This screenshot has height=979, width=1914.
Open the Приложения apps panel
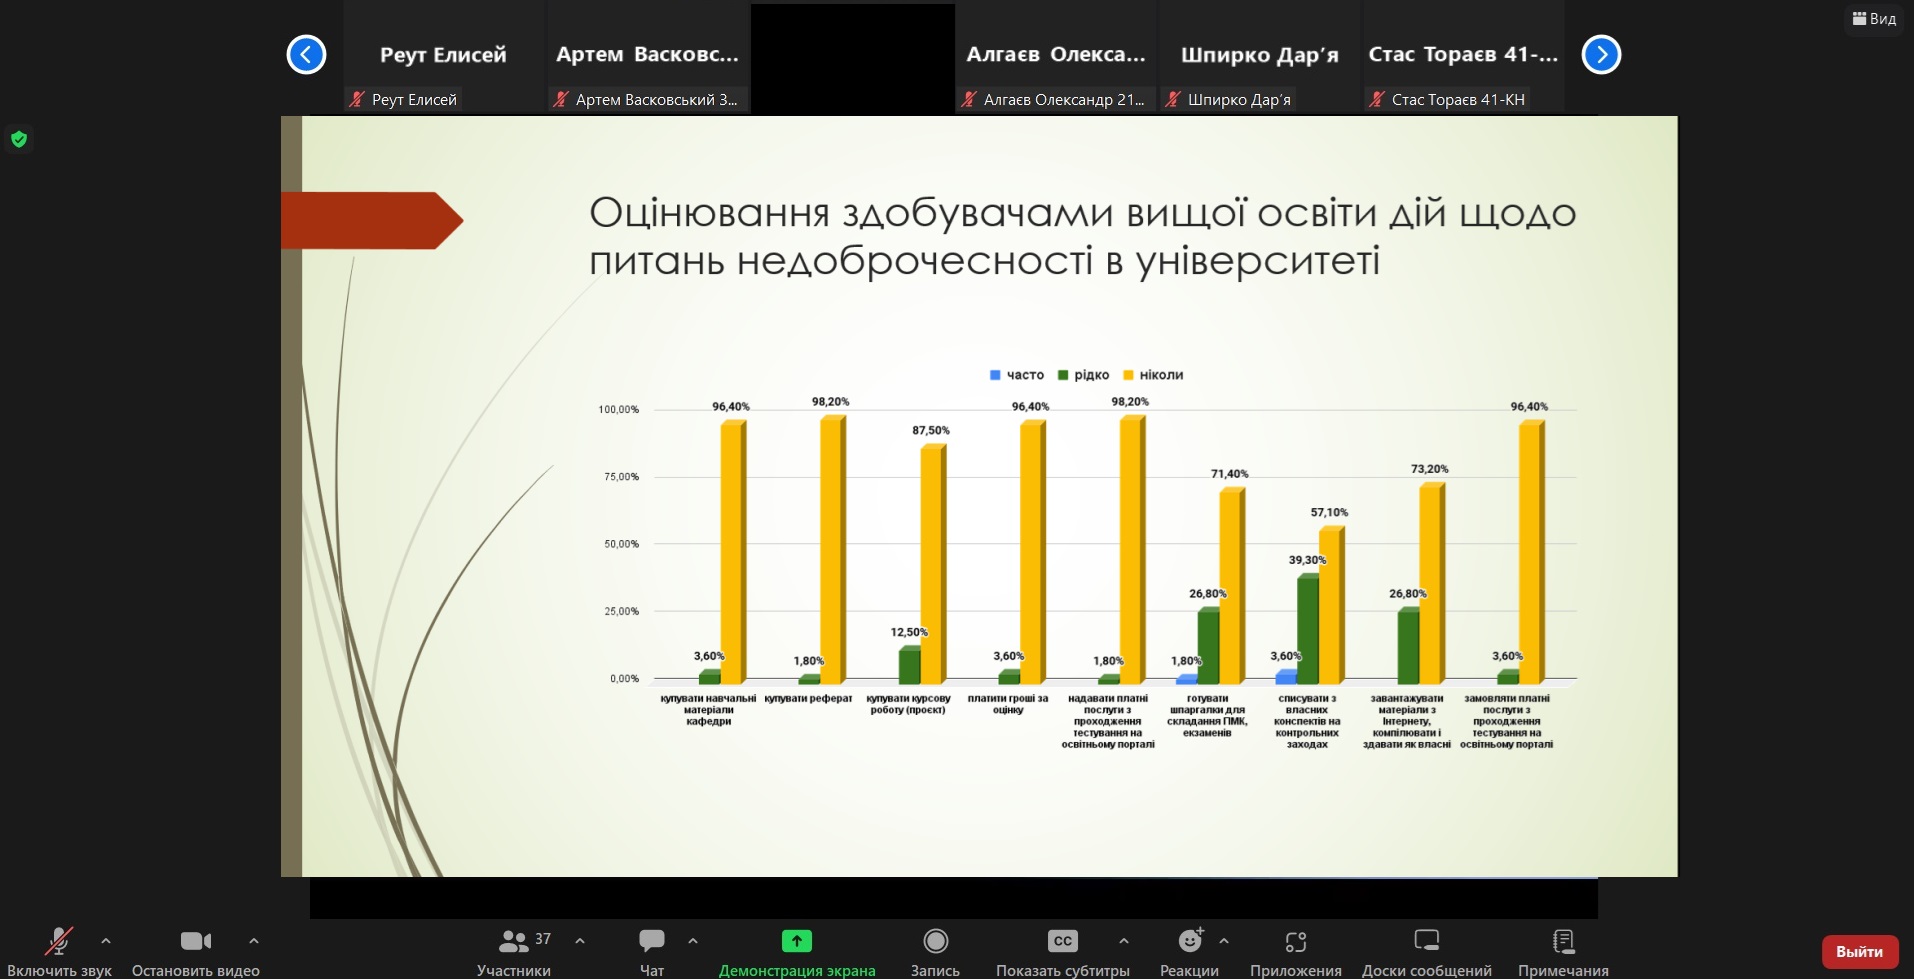pyautogui.click(x=1296, y=951)
